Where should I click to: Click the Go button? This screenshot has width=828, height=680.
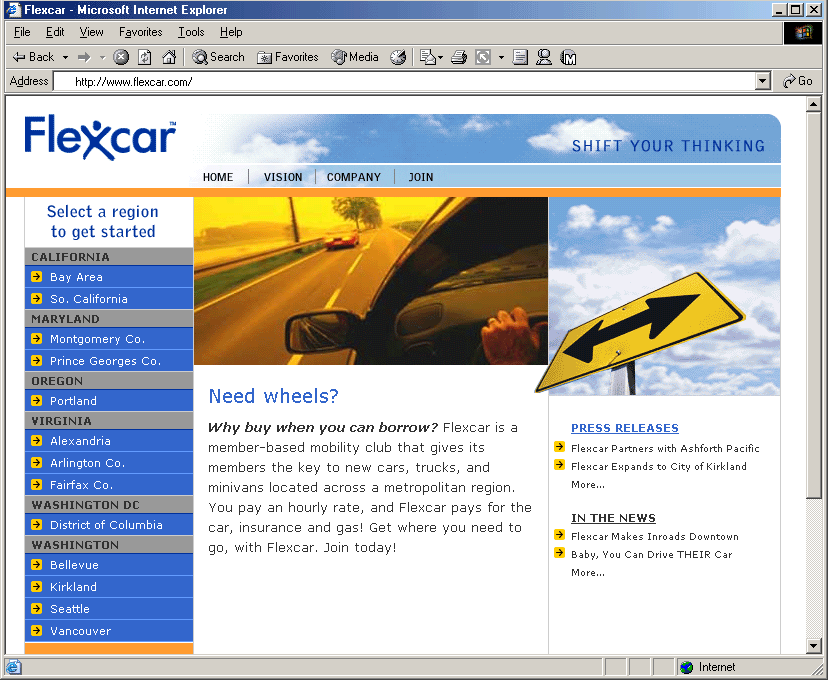[797, 81]
